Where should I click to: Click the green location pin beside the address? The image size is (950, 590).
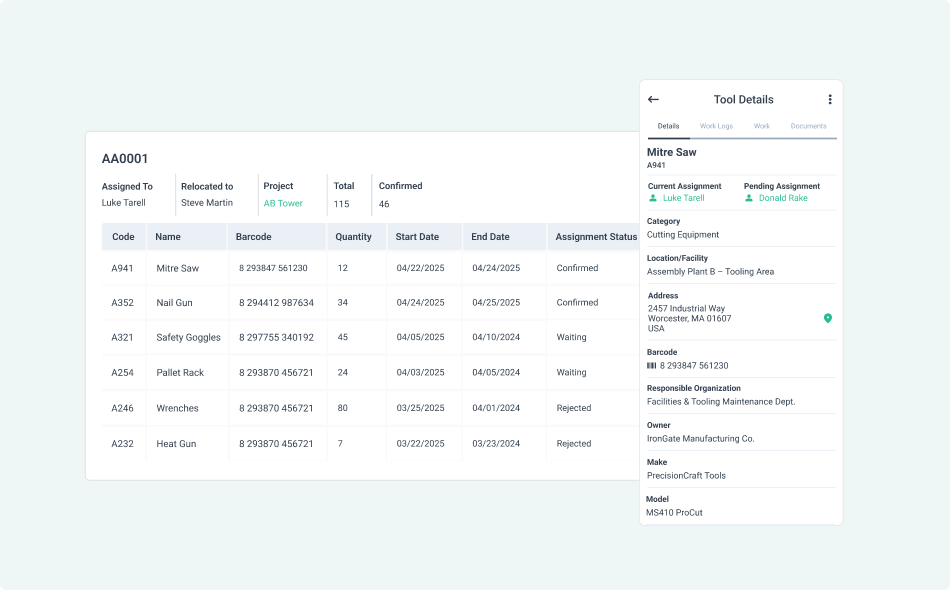[827, 319]
